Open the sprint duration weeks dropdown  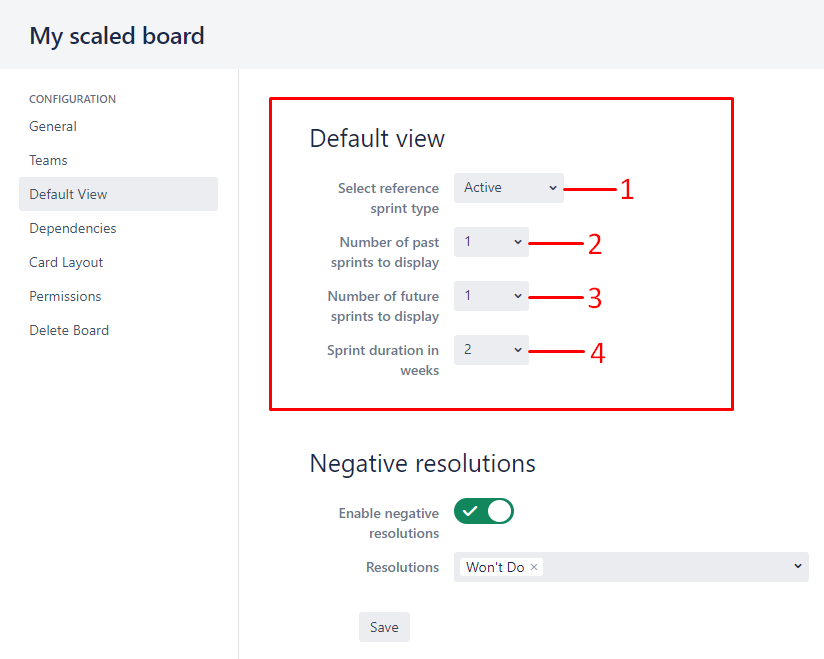(x=491, y=350)
